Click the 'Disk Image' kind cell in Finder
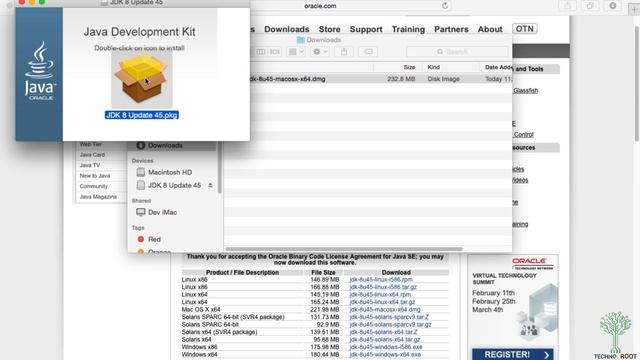Screen dimensions: 640x360 point(443,79)
